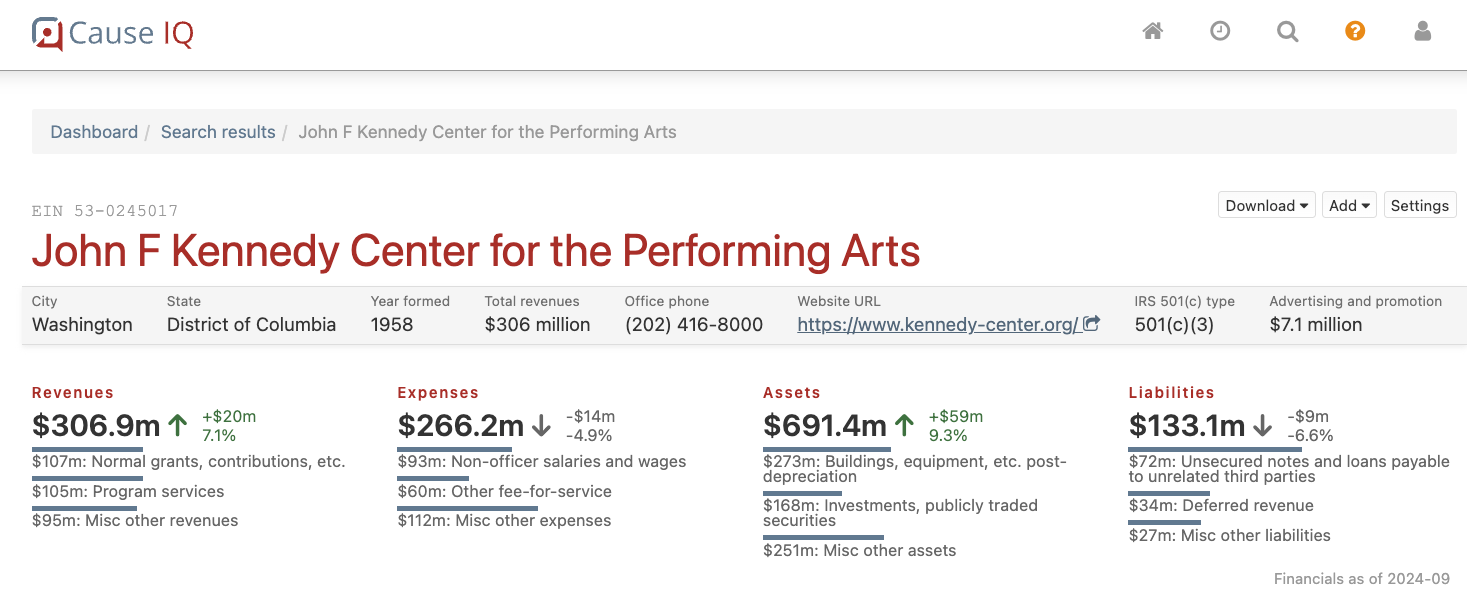Click '$60m: Other fee-for-service' line

[x=505, y=491]
